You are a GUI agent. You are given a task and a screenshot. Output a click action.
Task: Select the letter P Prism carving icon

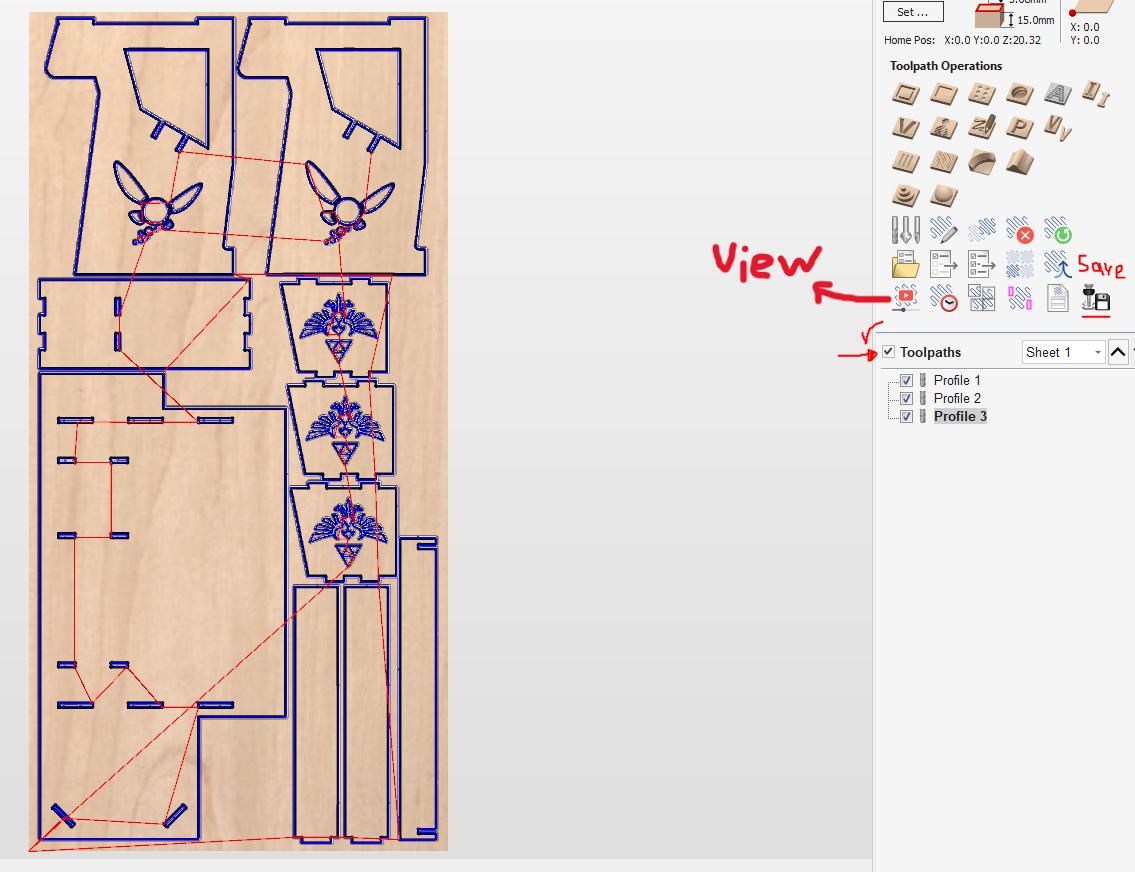(x=1019, y=128)
